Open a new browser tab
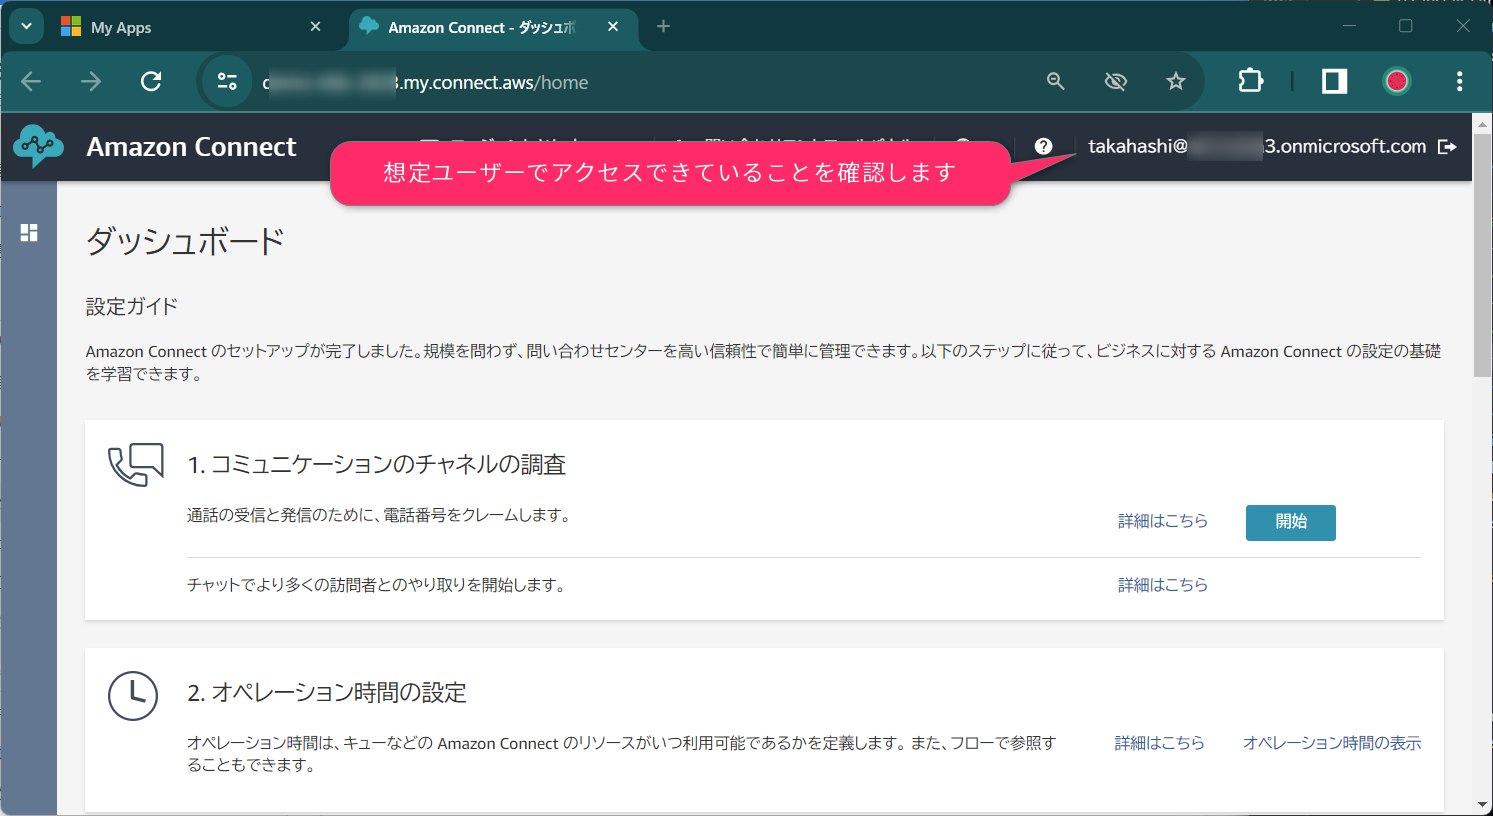This screenshot has width=1493, height=816. click(663, 27)
